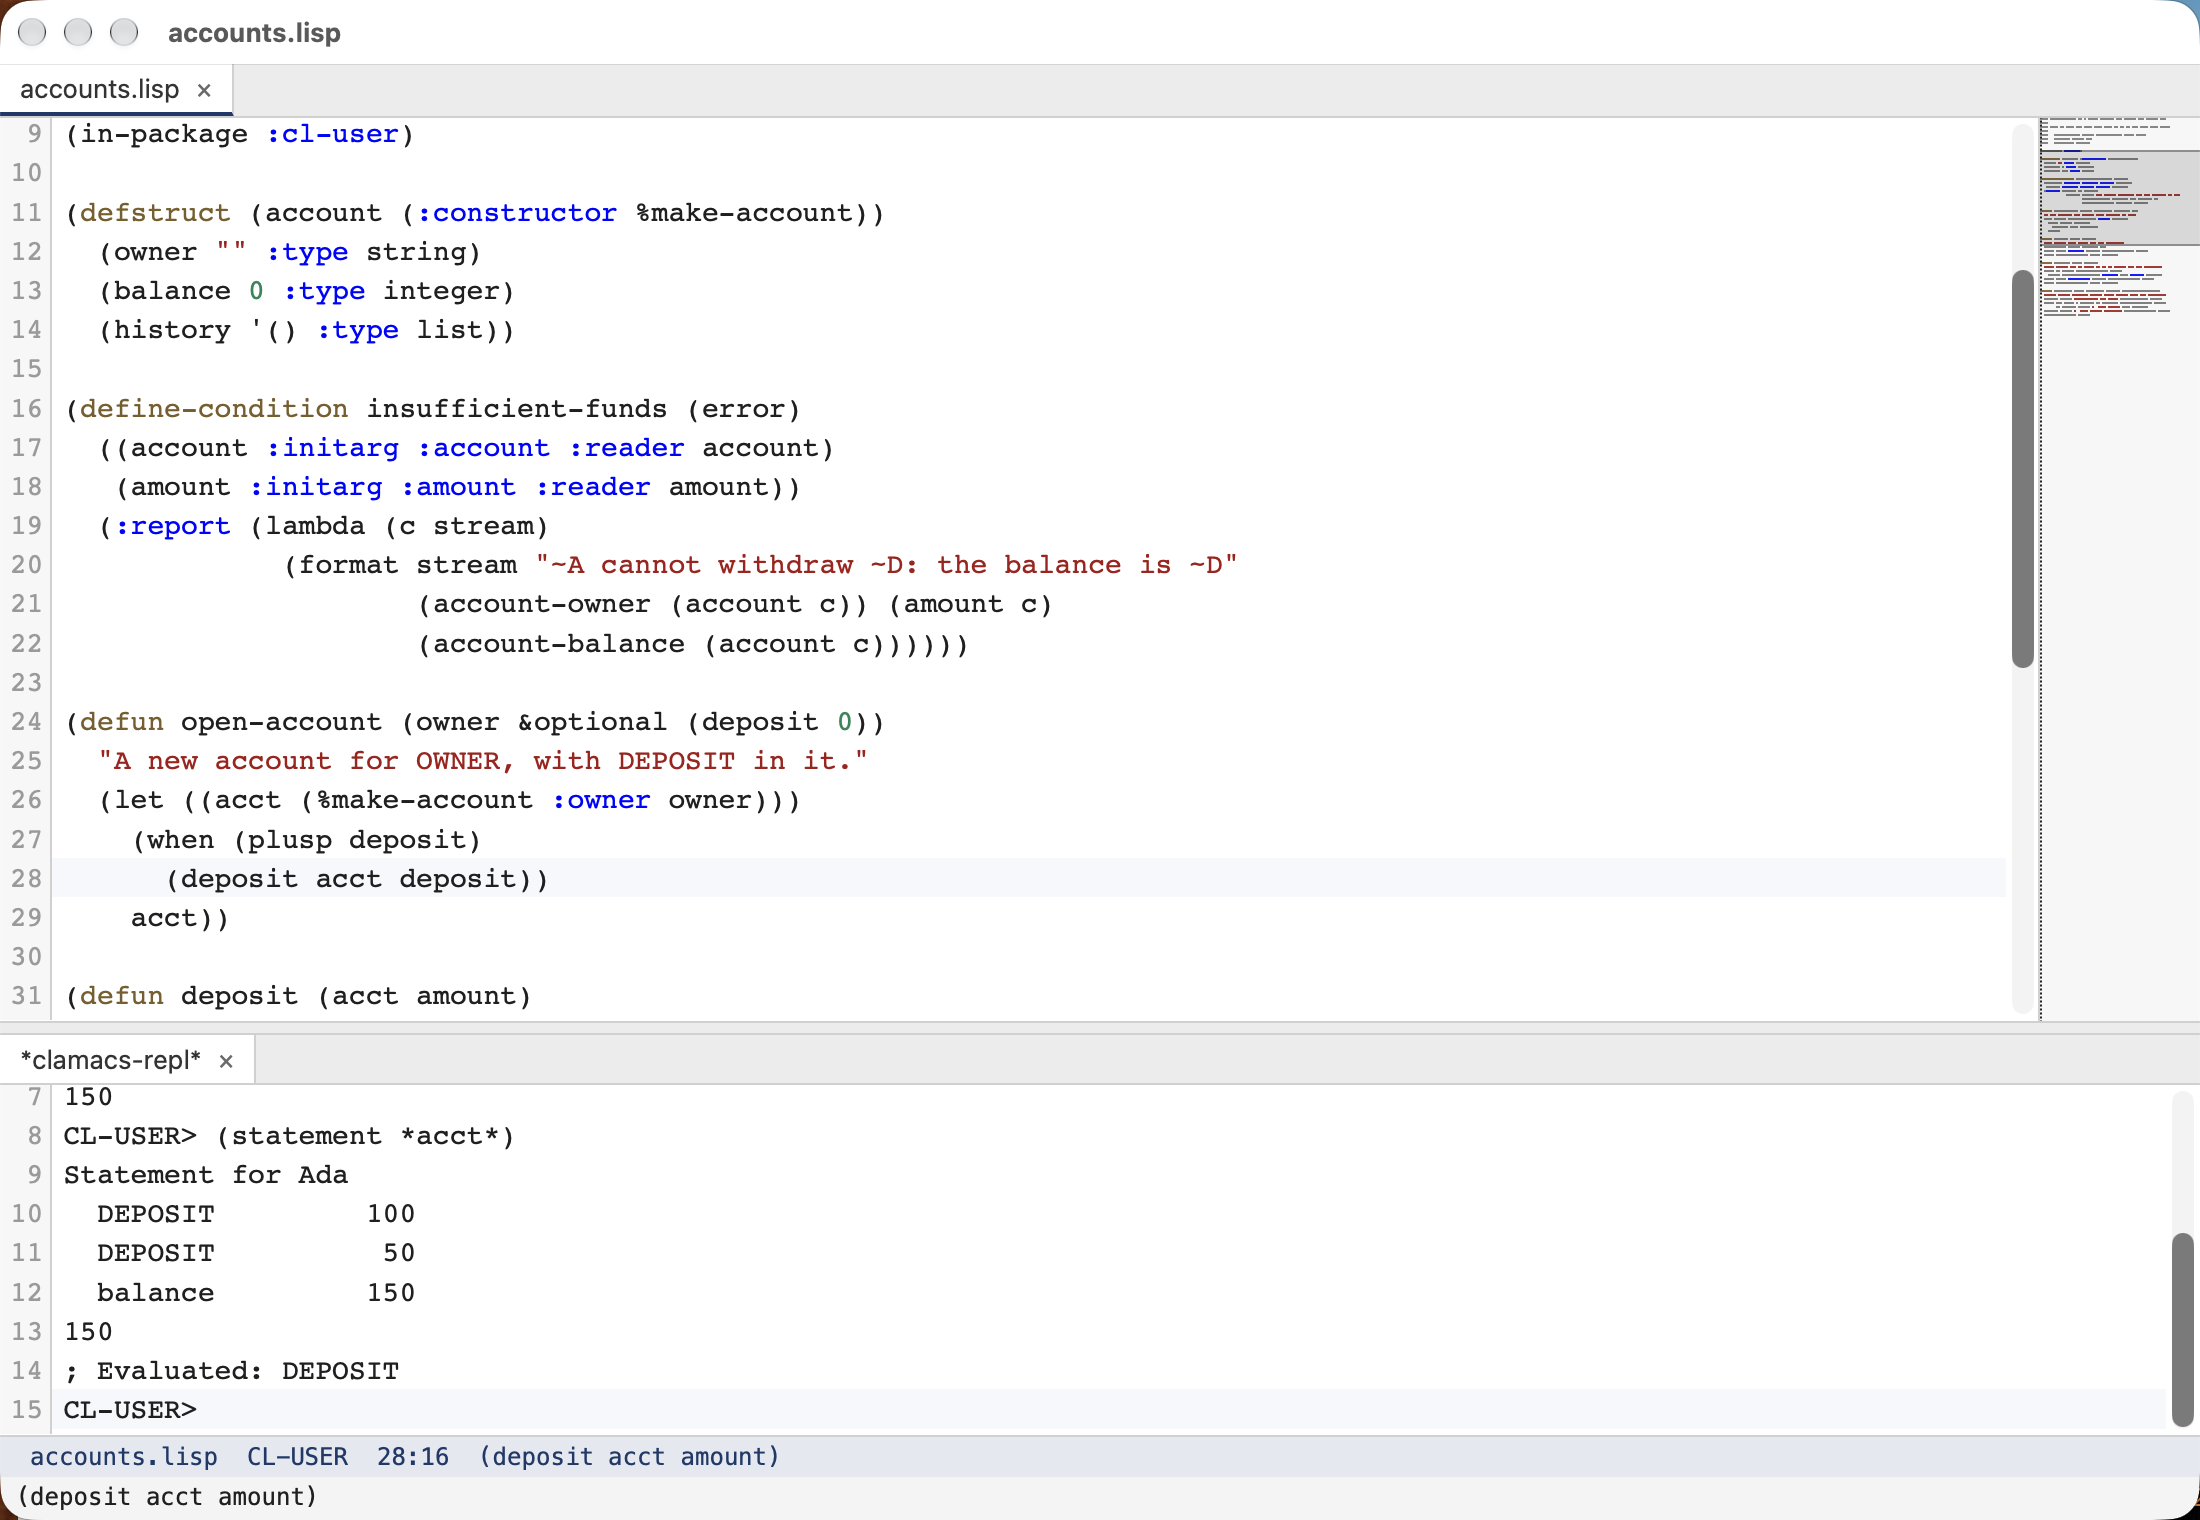The width and height of the screenshot is (2200, 1520).
Task: Click line number 24 in the gutter
Action: (x=27, y=722)
